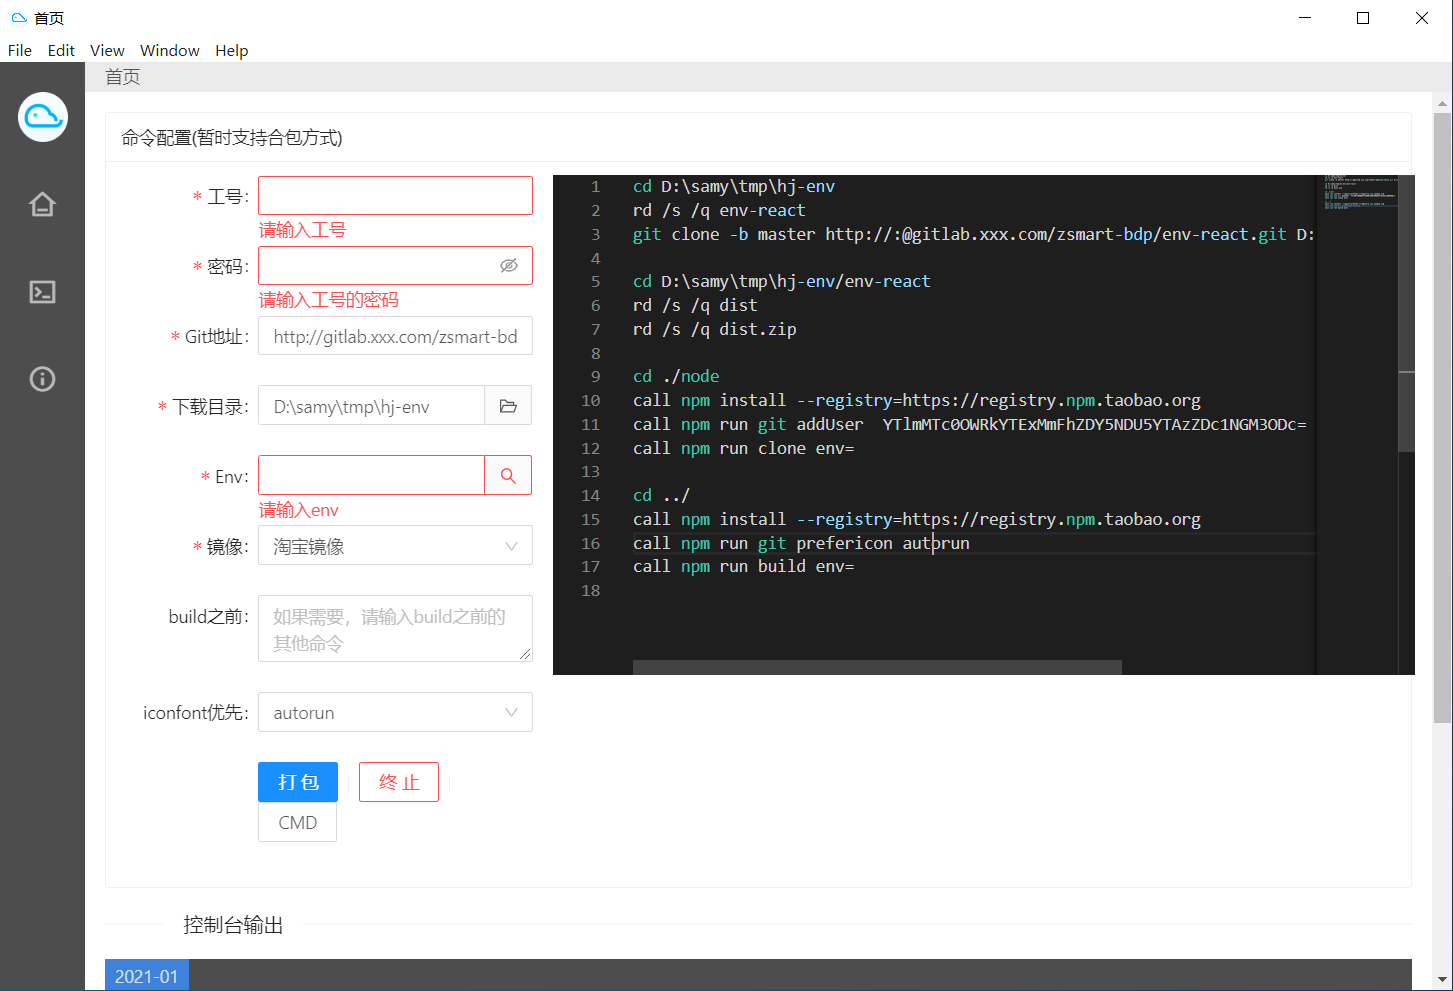Click the 控制台输出 section heading
The height and width of the screenshot is (991, 1453).
[x=233, y=925]
